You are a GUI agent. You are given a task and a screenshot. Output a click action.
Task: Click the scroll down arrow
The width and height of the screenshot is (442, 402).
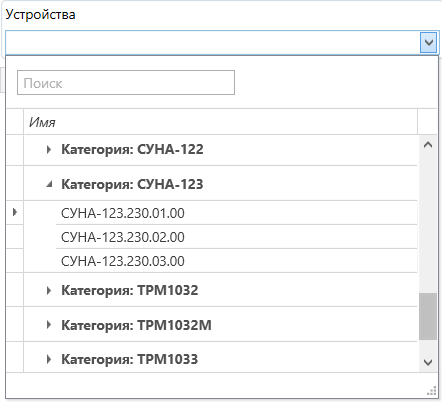pos(428,362)
